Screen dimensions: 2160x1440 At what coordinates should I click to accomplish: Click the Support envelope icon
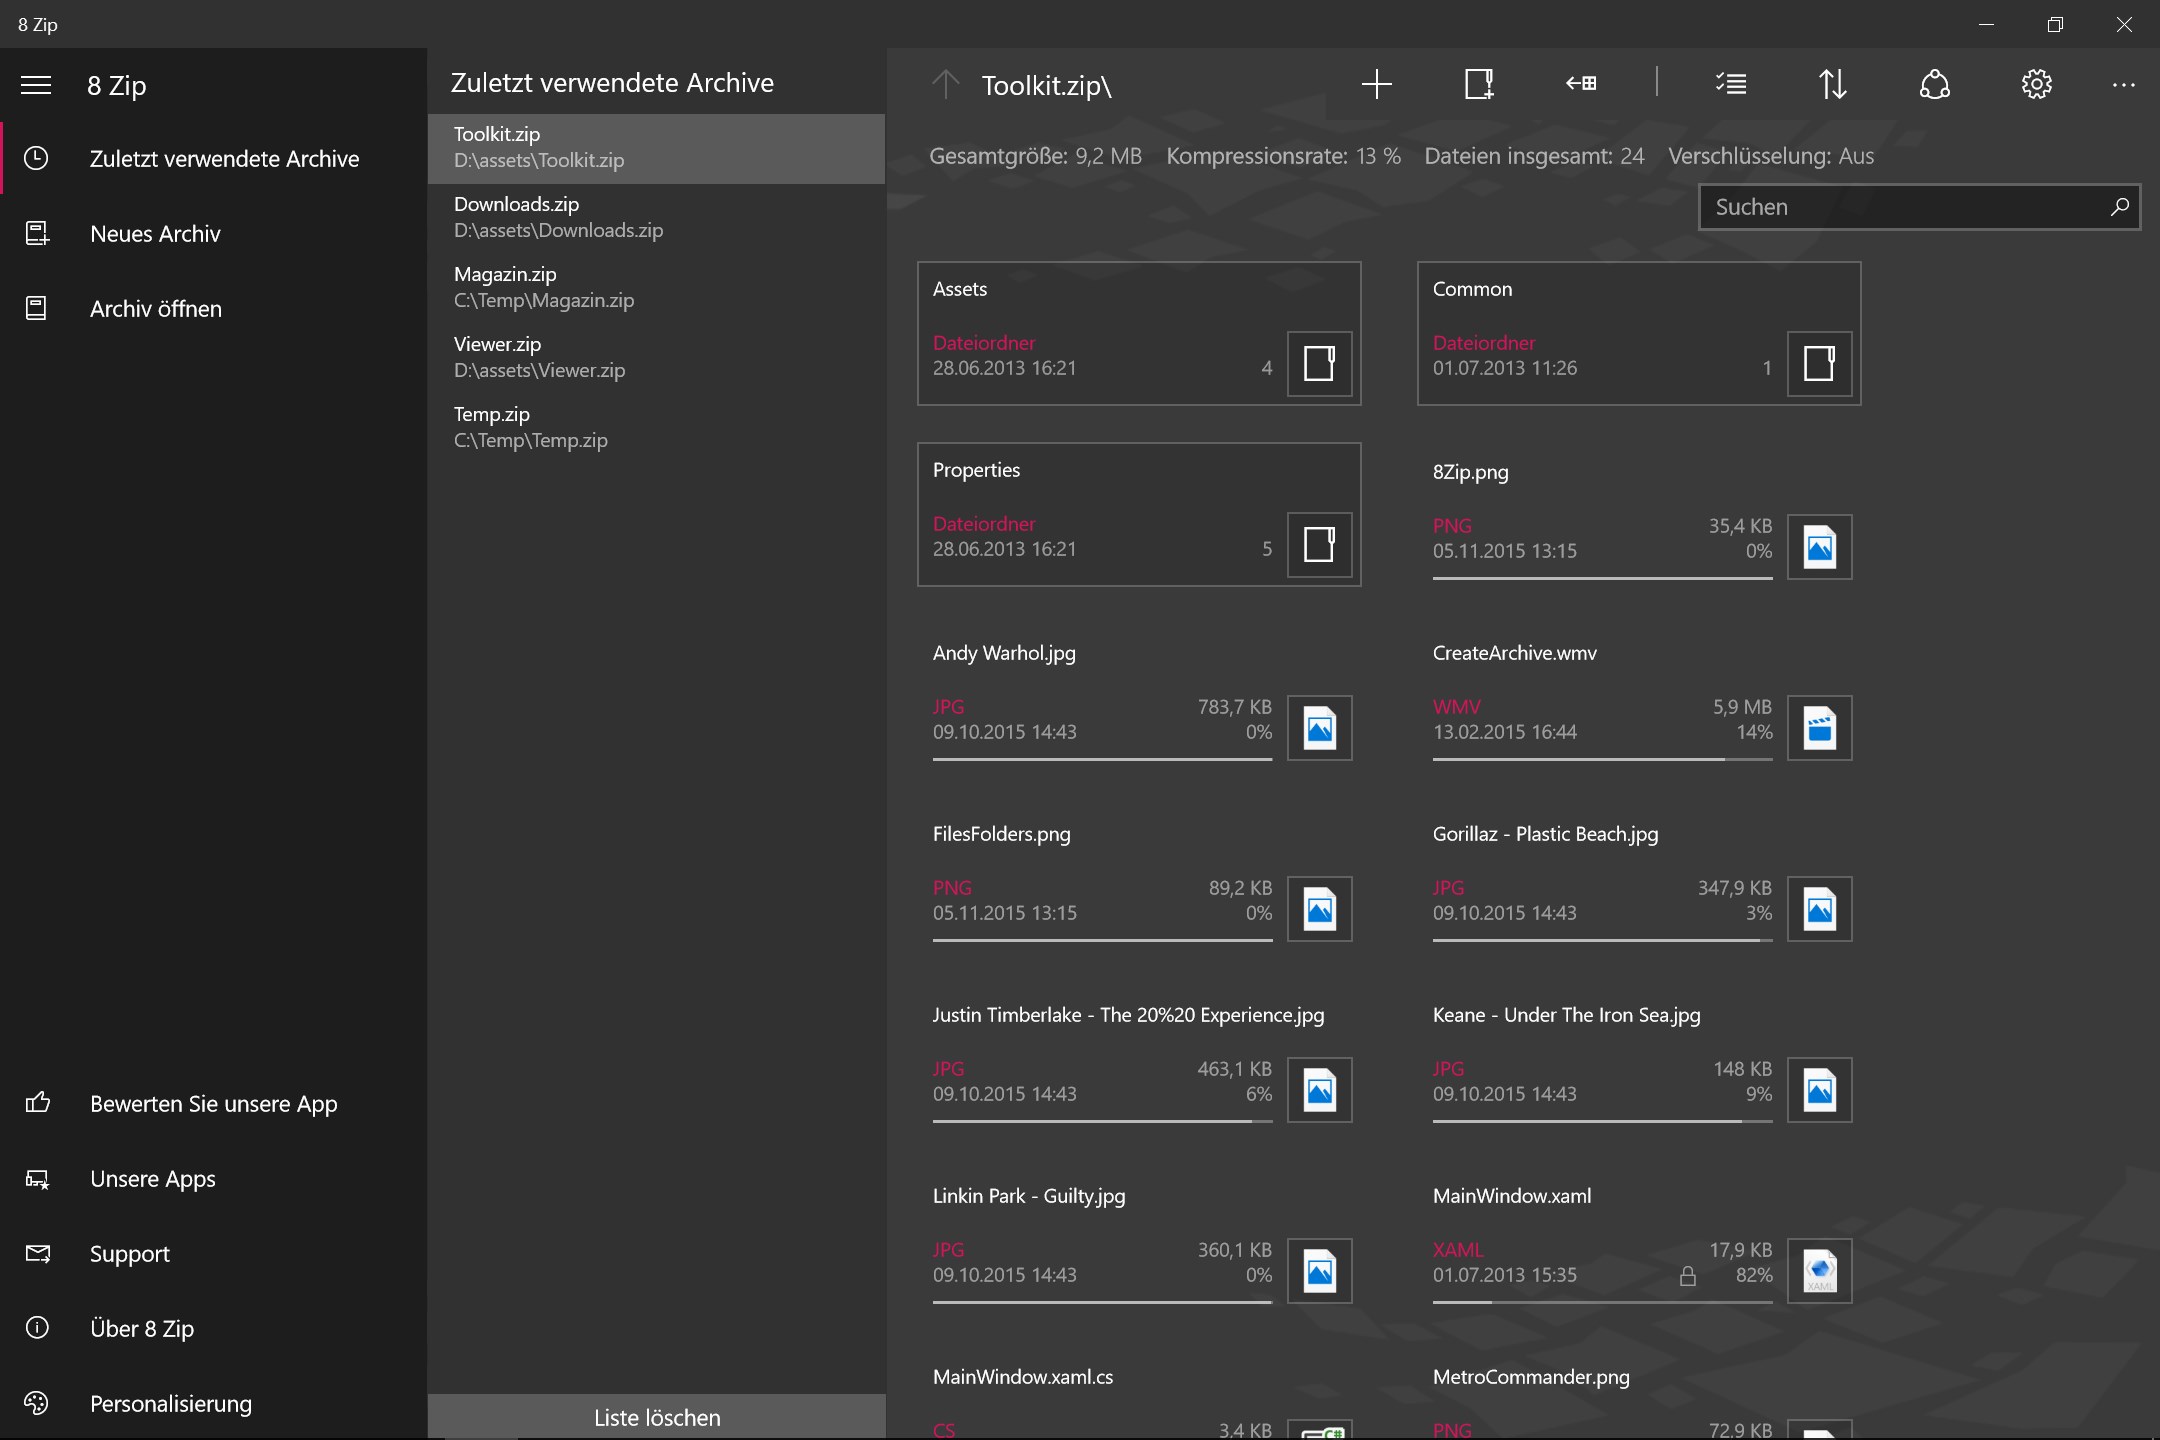[37, 1253]
